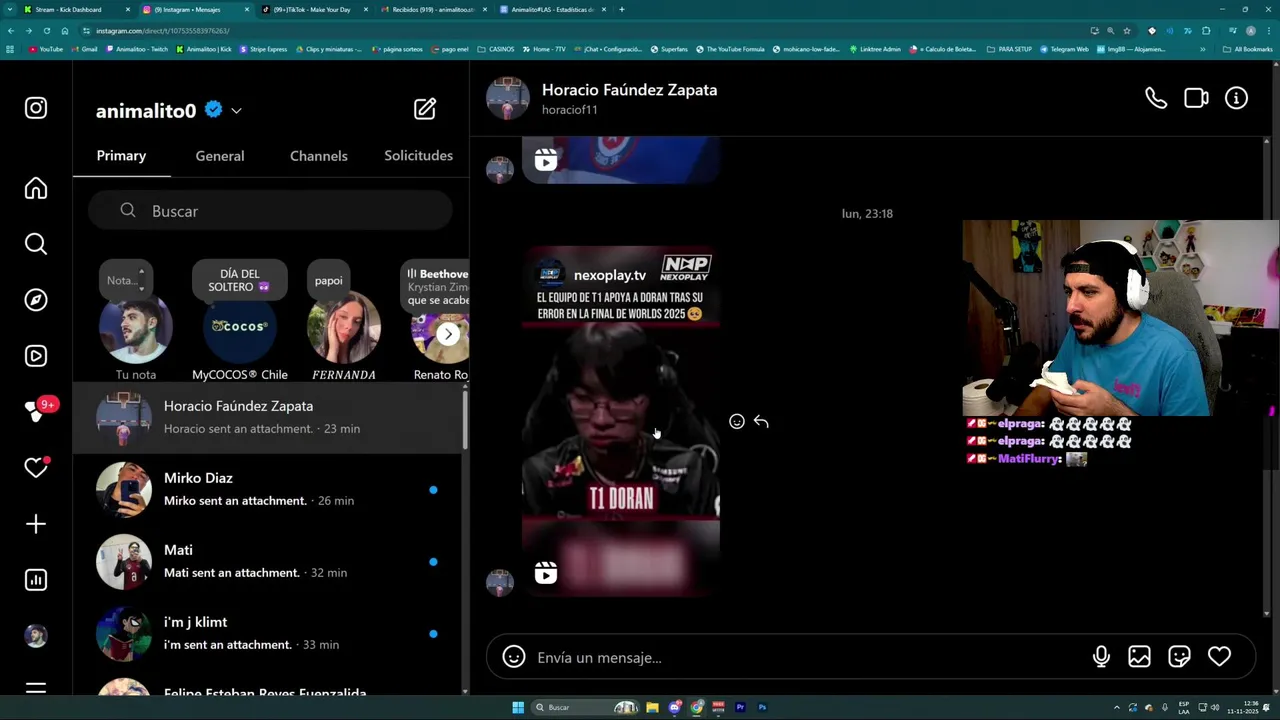Image resolution: width=1280 pixels, height=720 pixels.
Task: Reply to the T1 Doran reel message
Action: coord(761,422)
